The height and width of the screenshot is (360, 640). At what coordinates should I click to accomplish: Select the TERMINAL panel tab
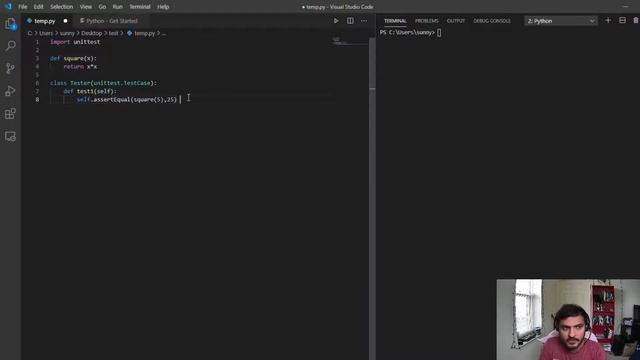point(395,21)
